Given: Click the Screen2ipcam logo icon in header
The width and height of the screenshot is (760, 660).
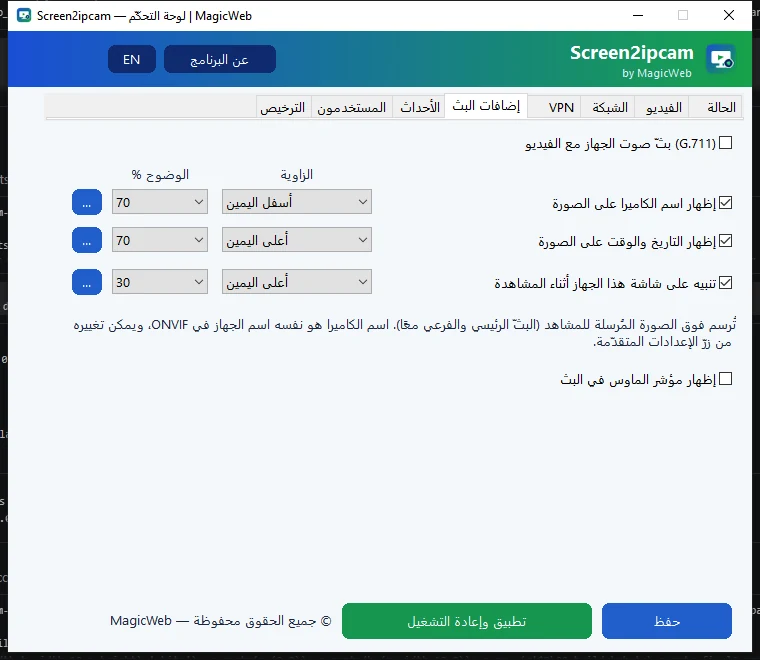Looking at the screenshot, I should [721, 59].
